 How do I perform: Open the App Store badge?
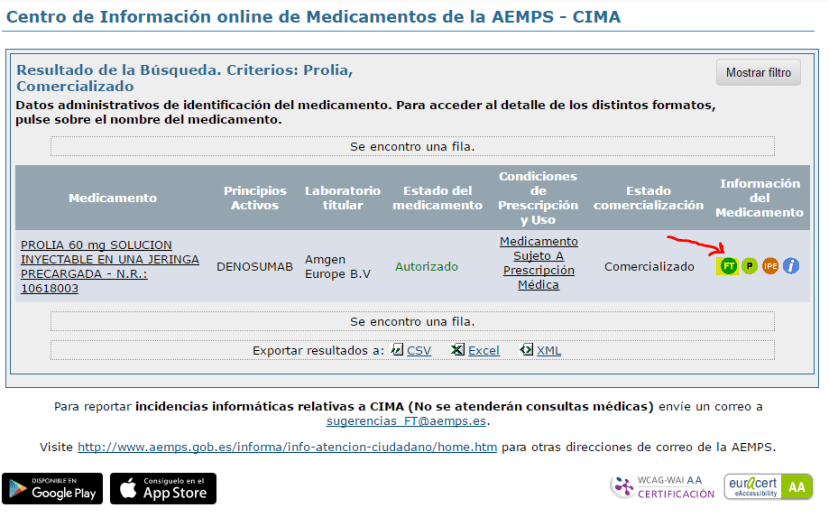(x=163, y=488)
